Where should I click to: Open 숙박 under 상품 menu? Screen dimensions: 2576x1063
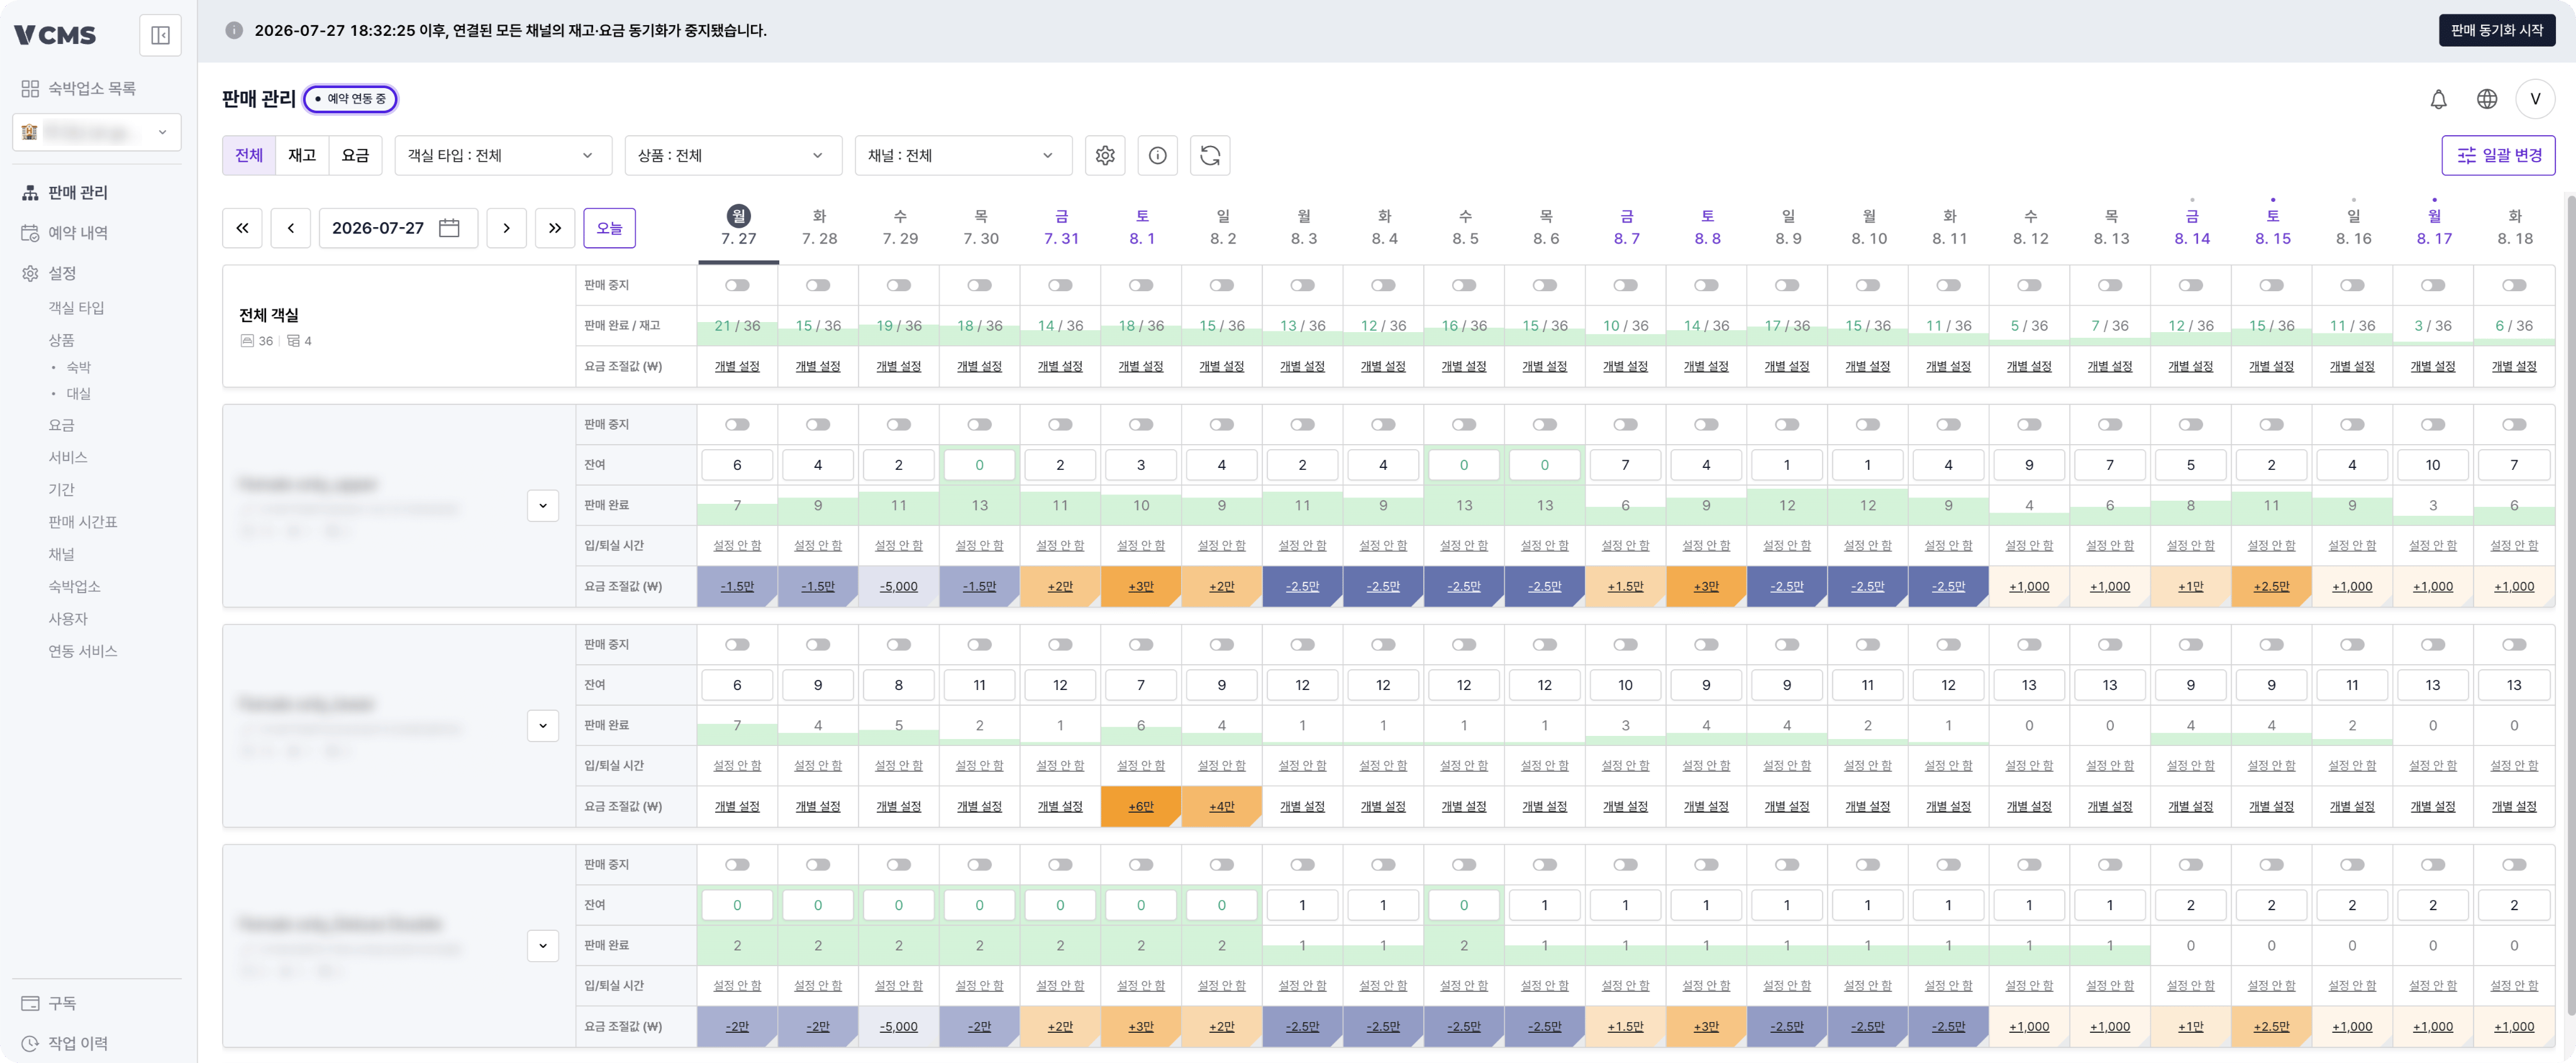point(79,367)
